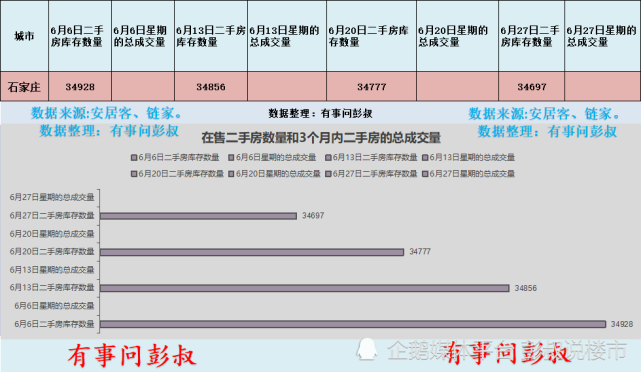
Task: Select the table value 34697
Action: pyautogui.click(x=531, y=87)
